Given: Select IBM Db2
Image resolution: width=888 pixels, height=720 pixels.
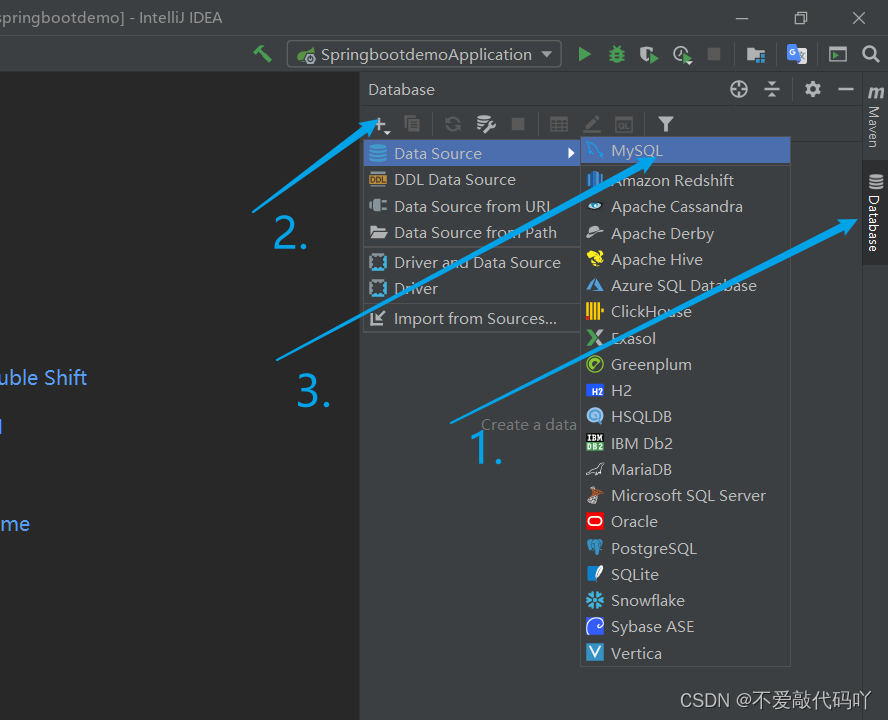Looking at the screenshot, I should coord(685,443).
